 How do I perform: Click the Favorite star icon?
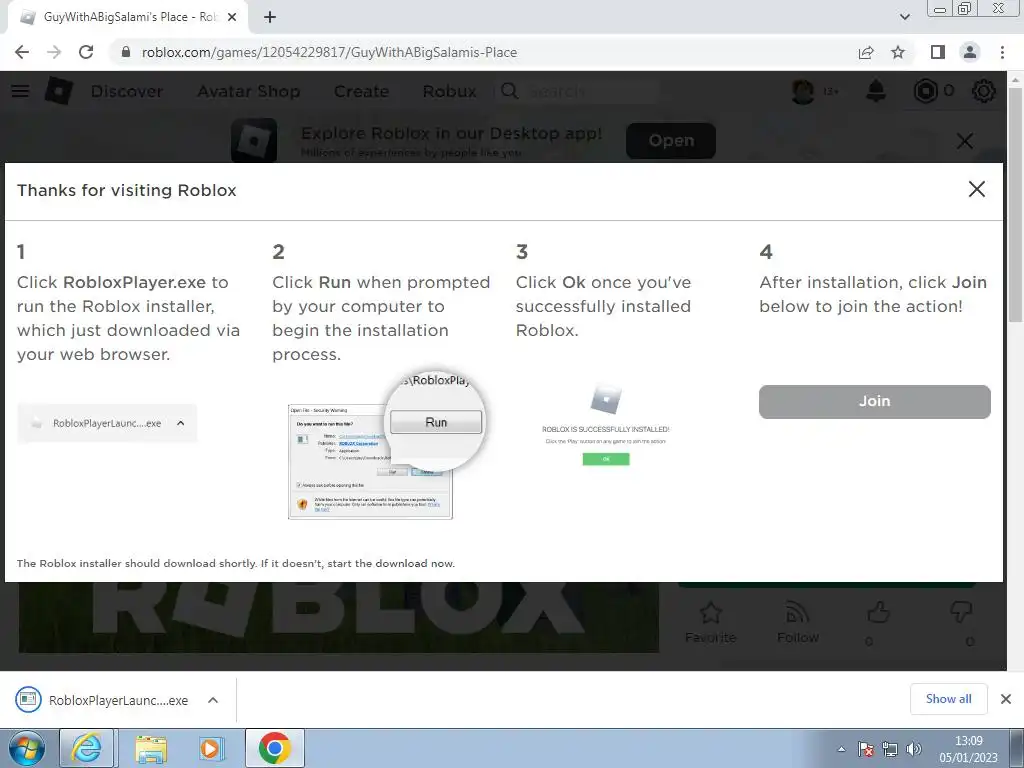711,613
